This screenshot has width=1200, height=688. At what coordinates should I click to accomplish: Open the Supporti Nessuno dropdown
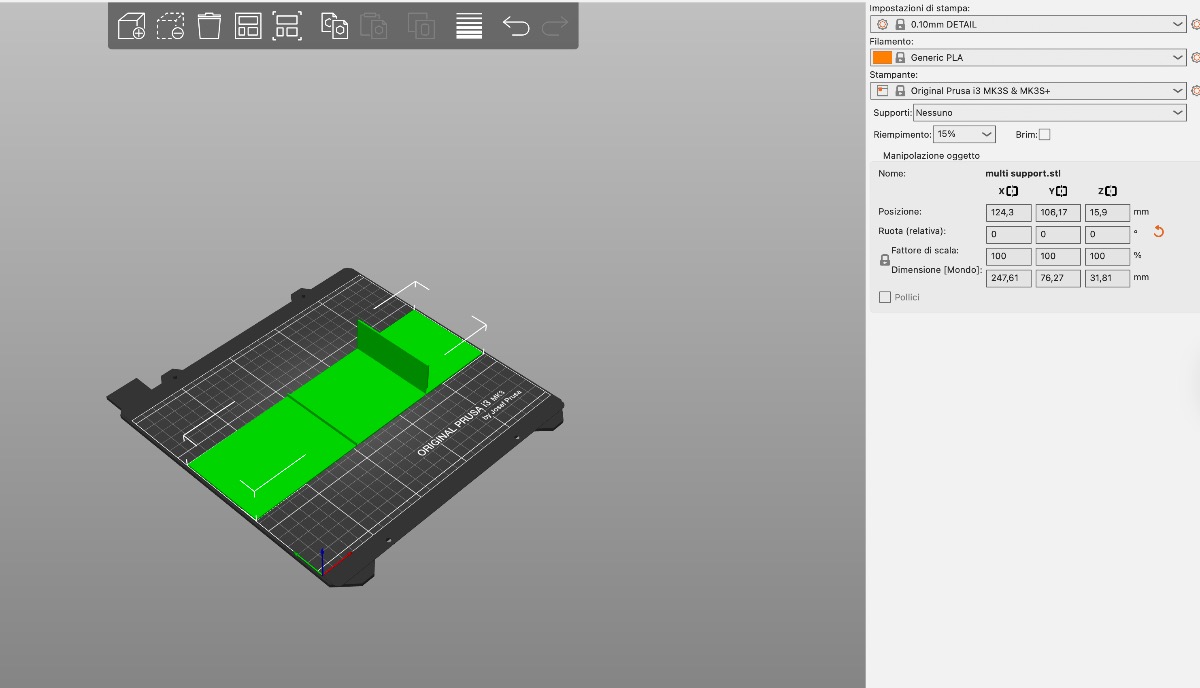(x=1049, y=113)
